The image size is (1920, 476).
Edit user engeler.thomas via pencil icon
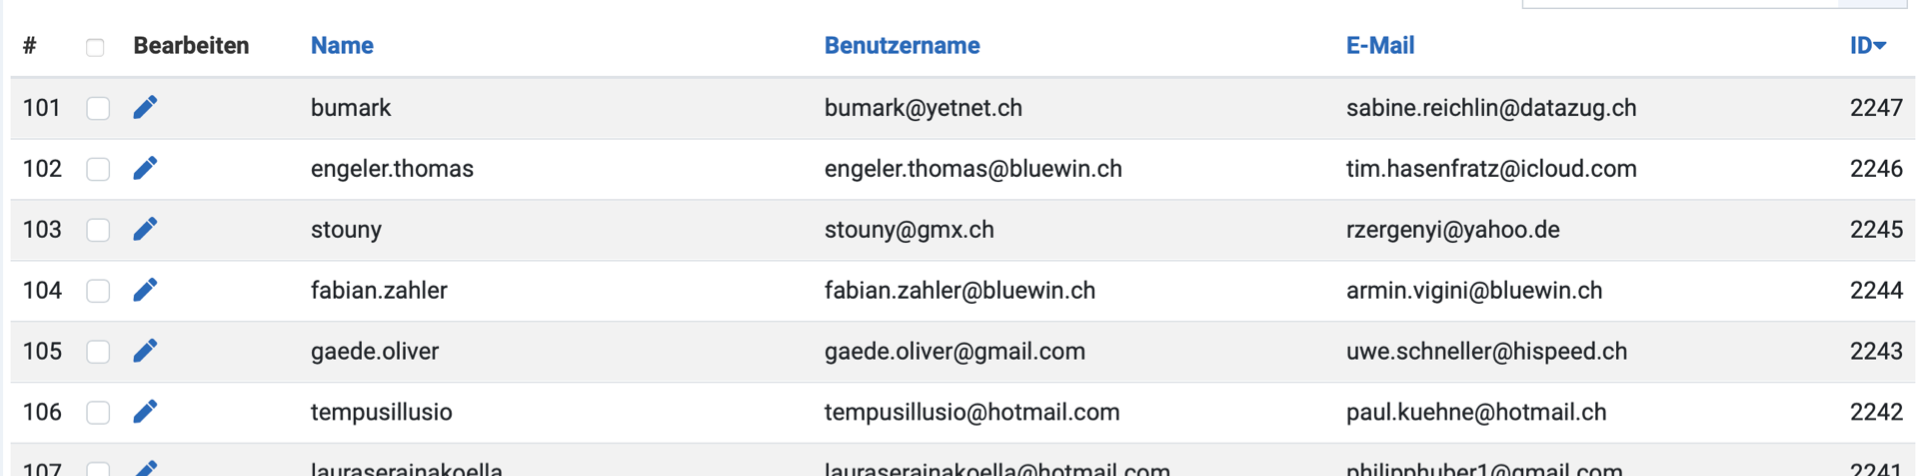tap(145, 168)
